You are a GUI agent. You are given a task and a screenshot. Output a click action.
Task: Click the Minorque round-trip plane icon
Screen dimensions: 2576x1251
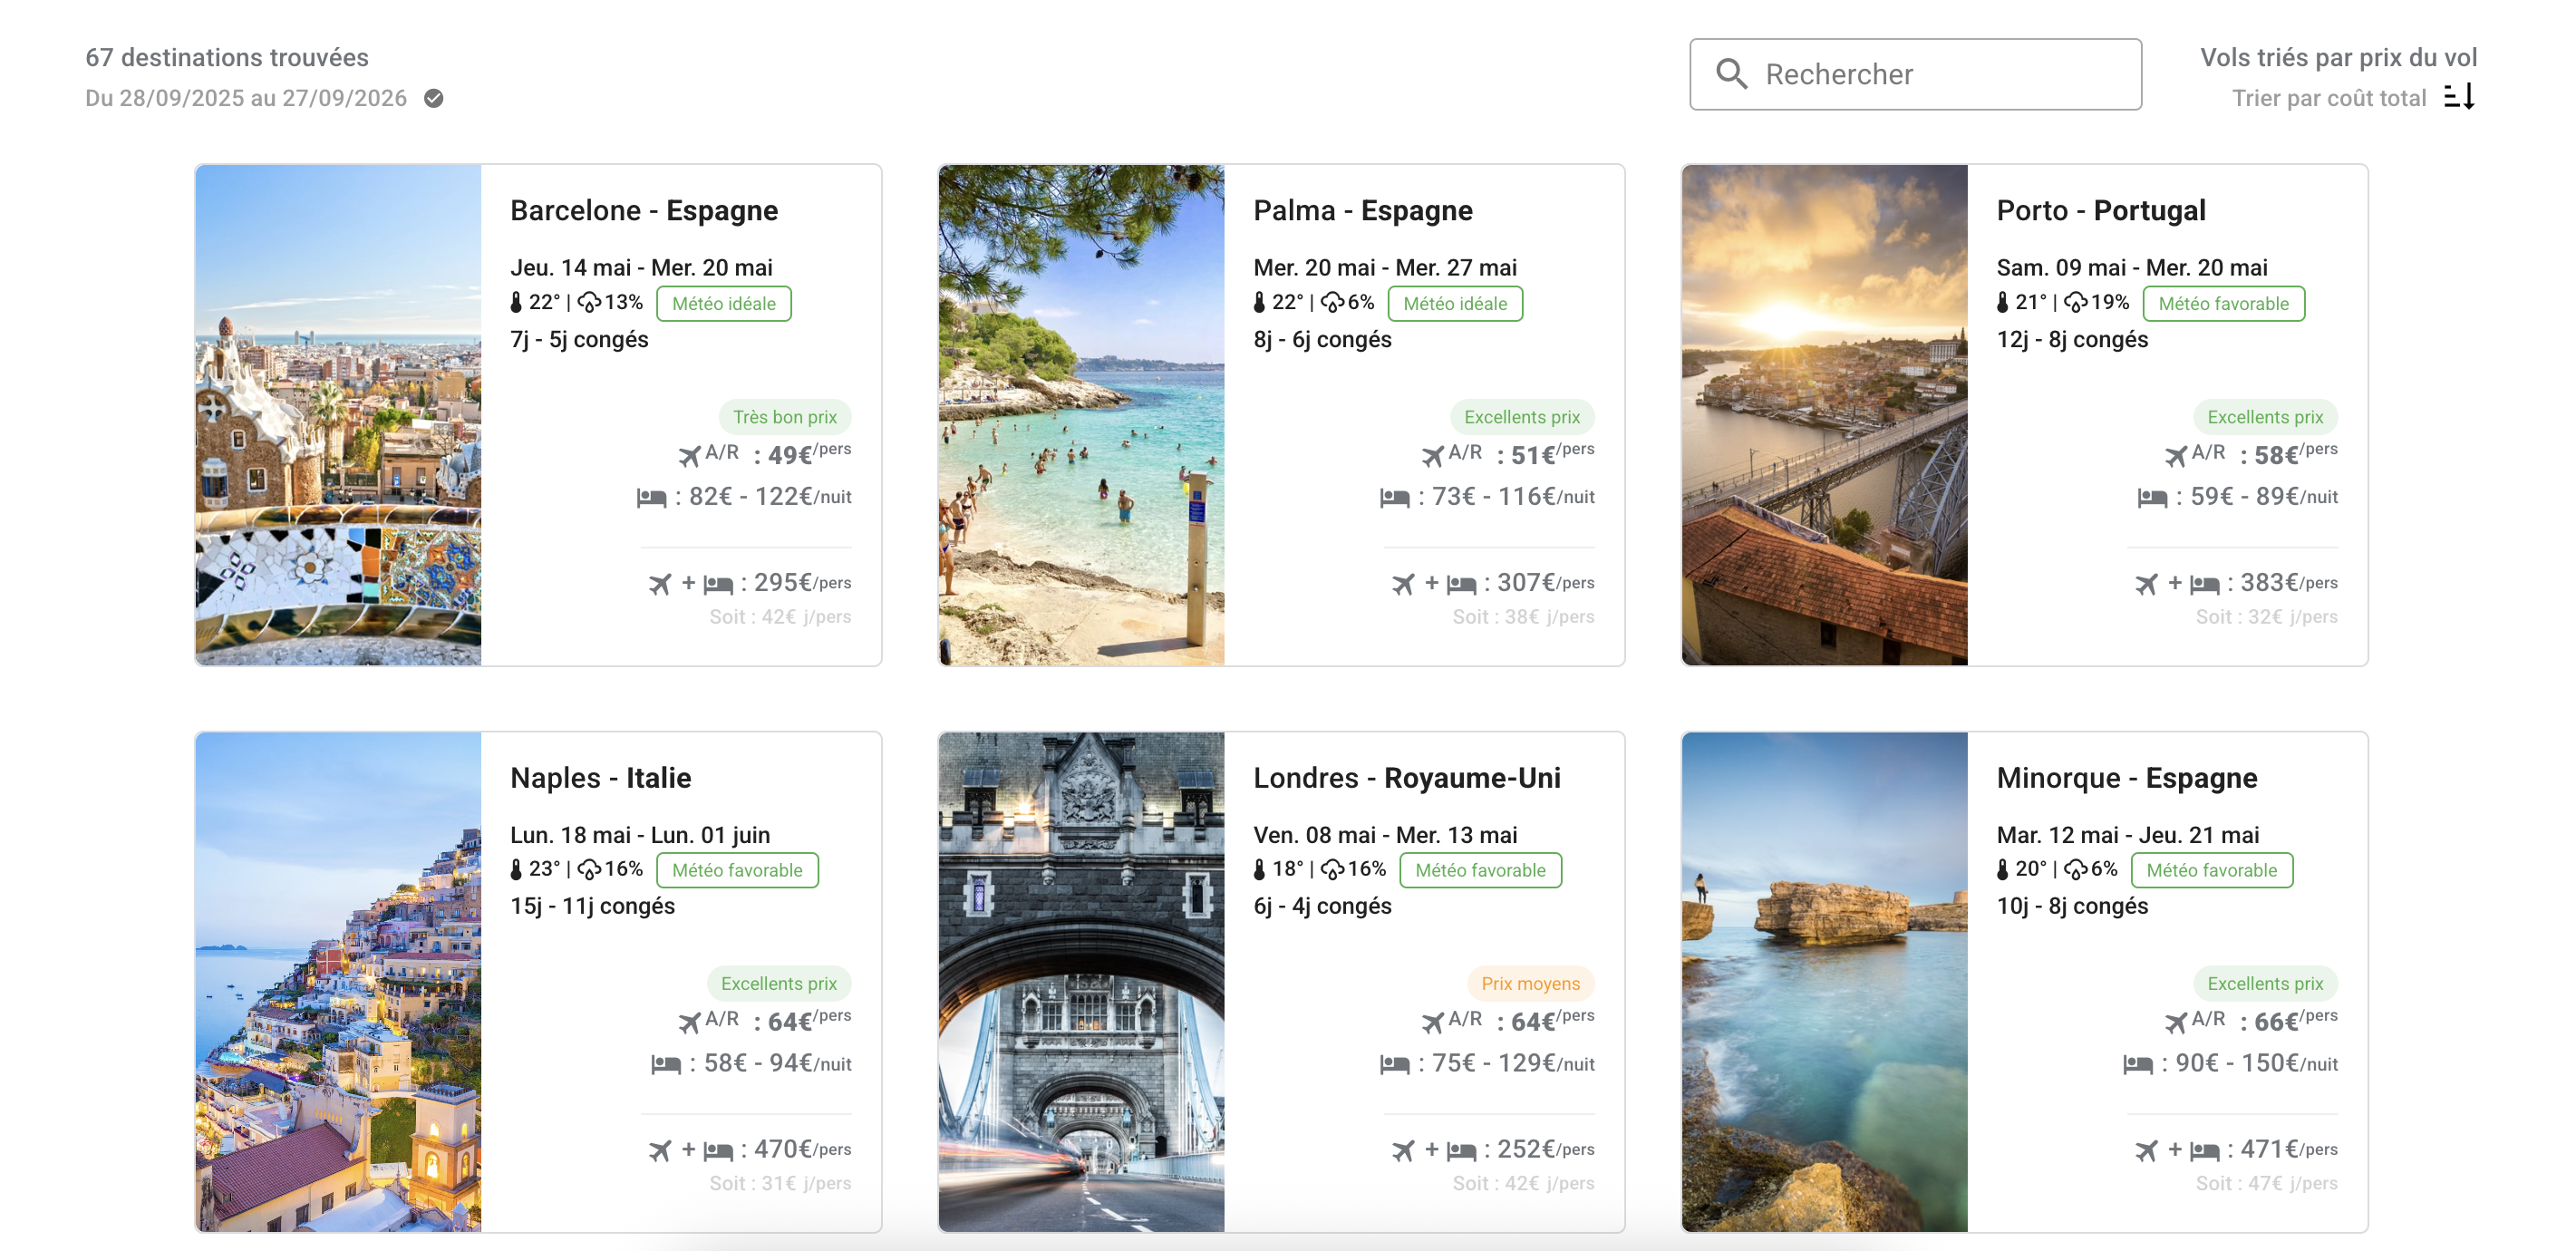pyautogui.click(x=2175, y=1022)
